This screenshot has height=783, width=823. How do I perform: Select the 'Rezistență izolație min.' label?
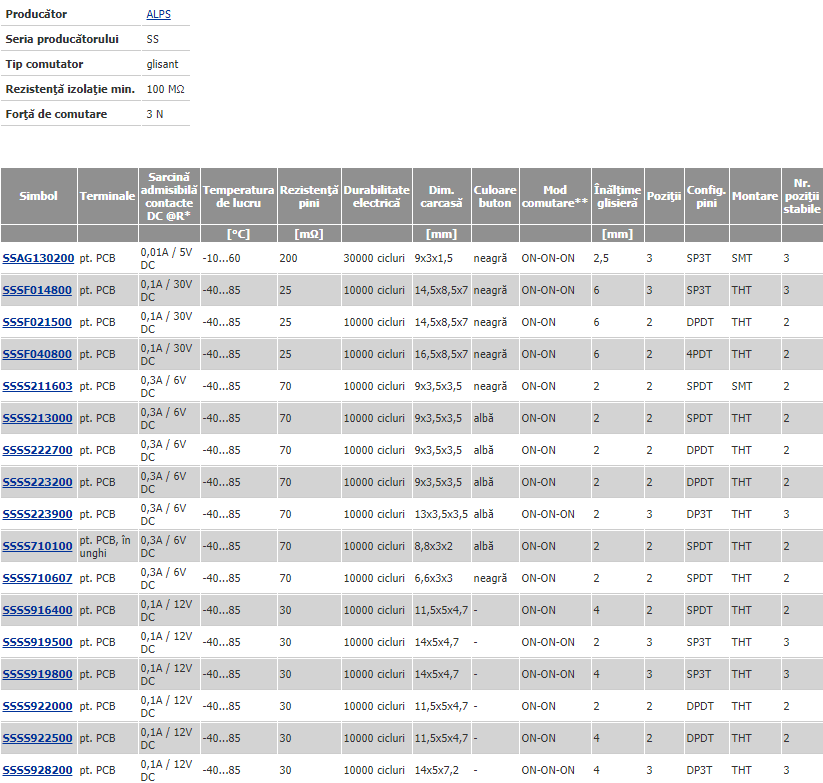[70, 90]
